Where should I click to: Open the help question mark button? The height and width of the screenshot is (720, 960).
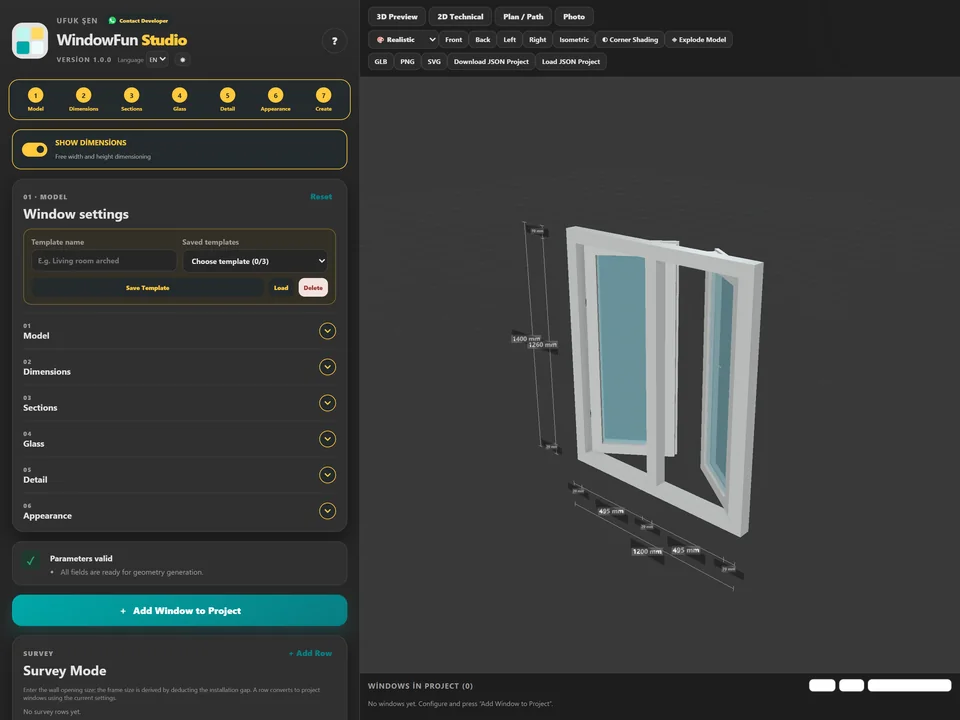334,41
